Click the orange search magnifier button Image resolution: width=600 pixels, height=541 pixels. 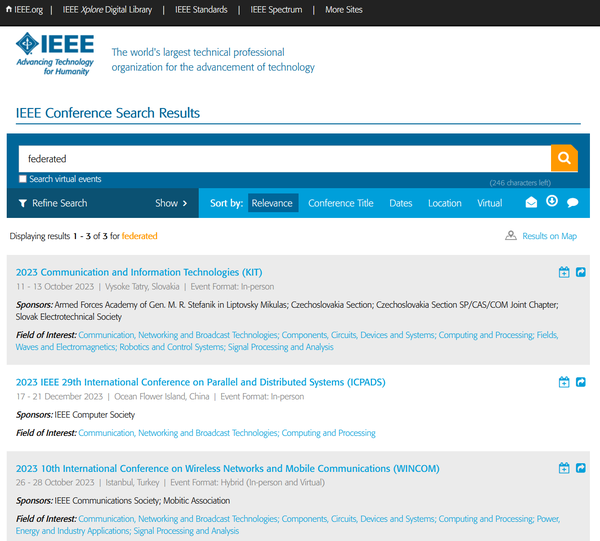[564, 158]
